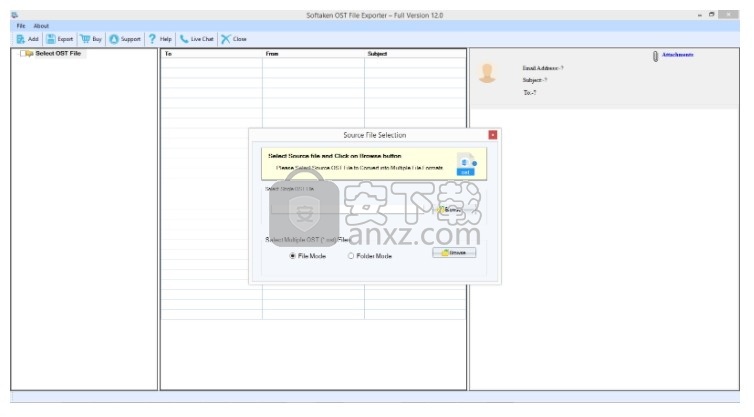Open the File menu

point(20,25)
